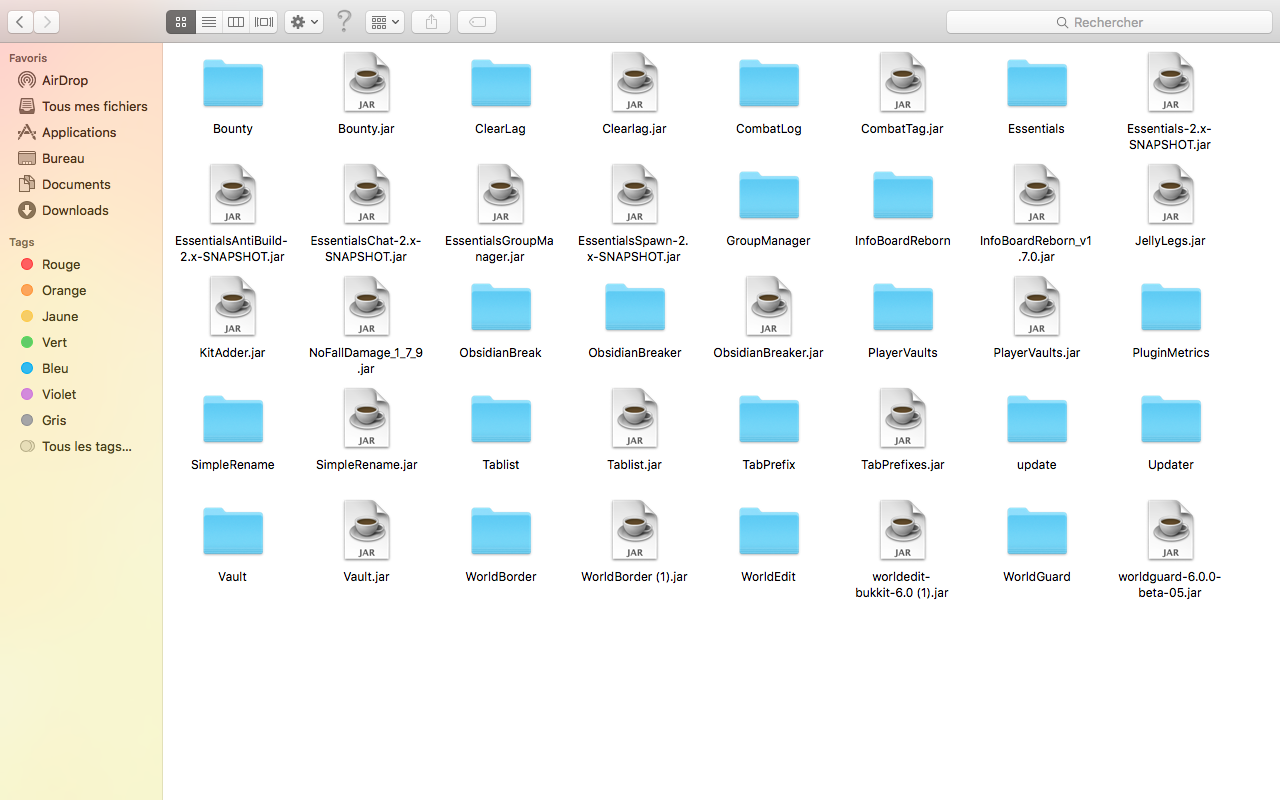Image resolution: width=1280 pixels, height=800 pixels.
Task: Select the Clearlag.jar file
Action: [x=635, y=82]
